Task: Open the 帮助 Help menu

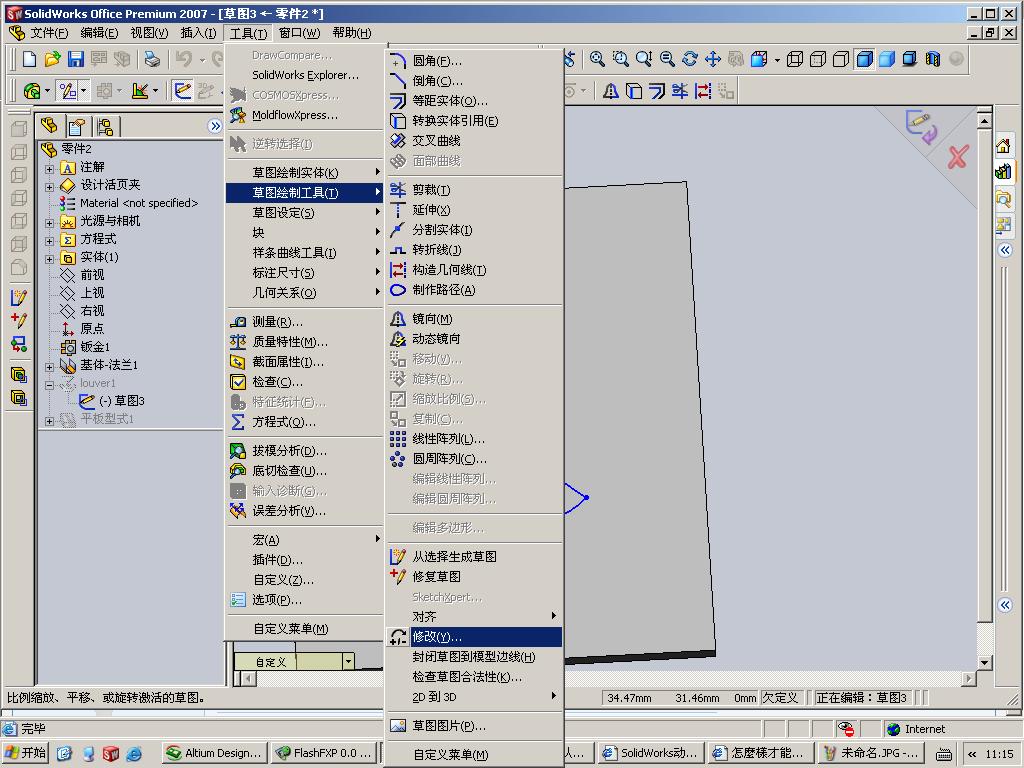Action: pyautogui.click(x=351, y=33)
